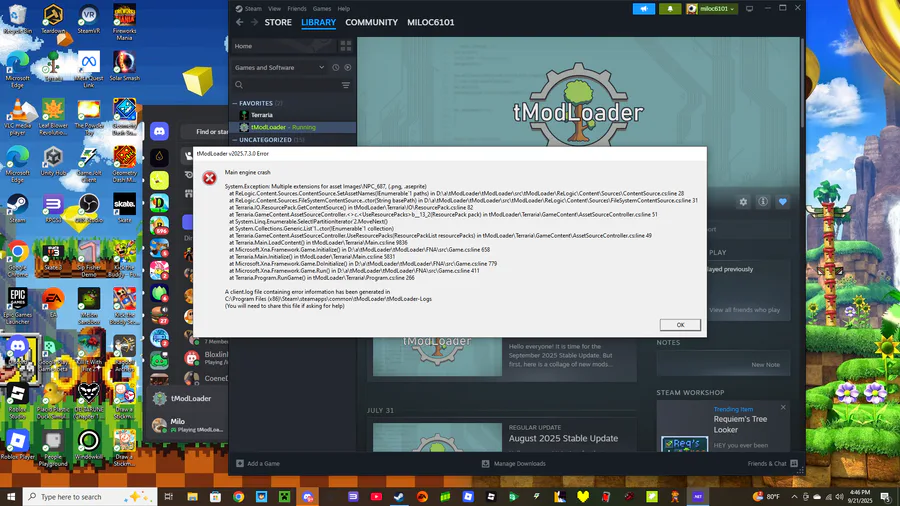900x506 pixels.
Task: Click the library search field
Action: click(x=285, y=85)
